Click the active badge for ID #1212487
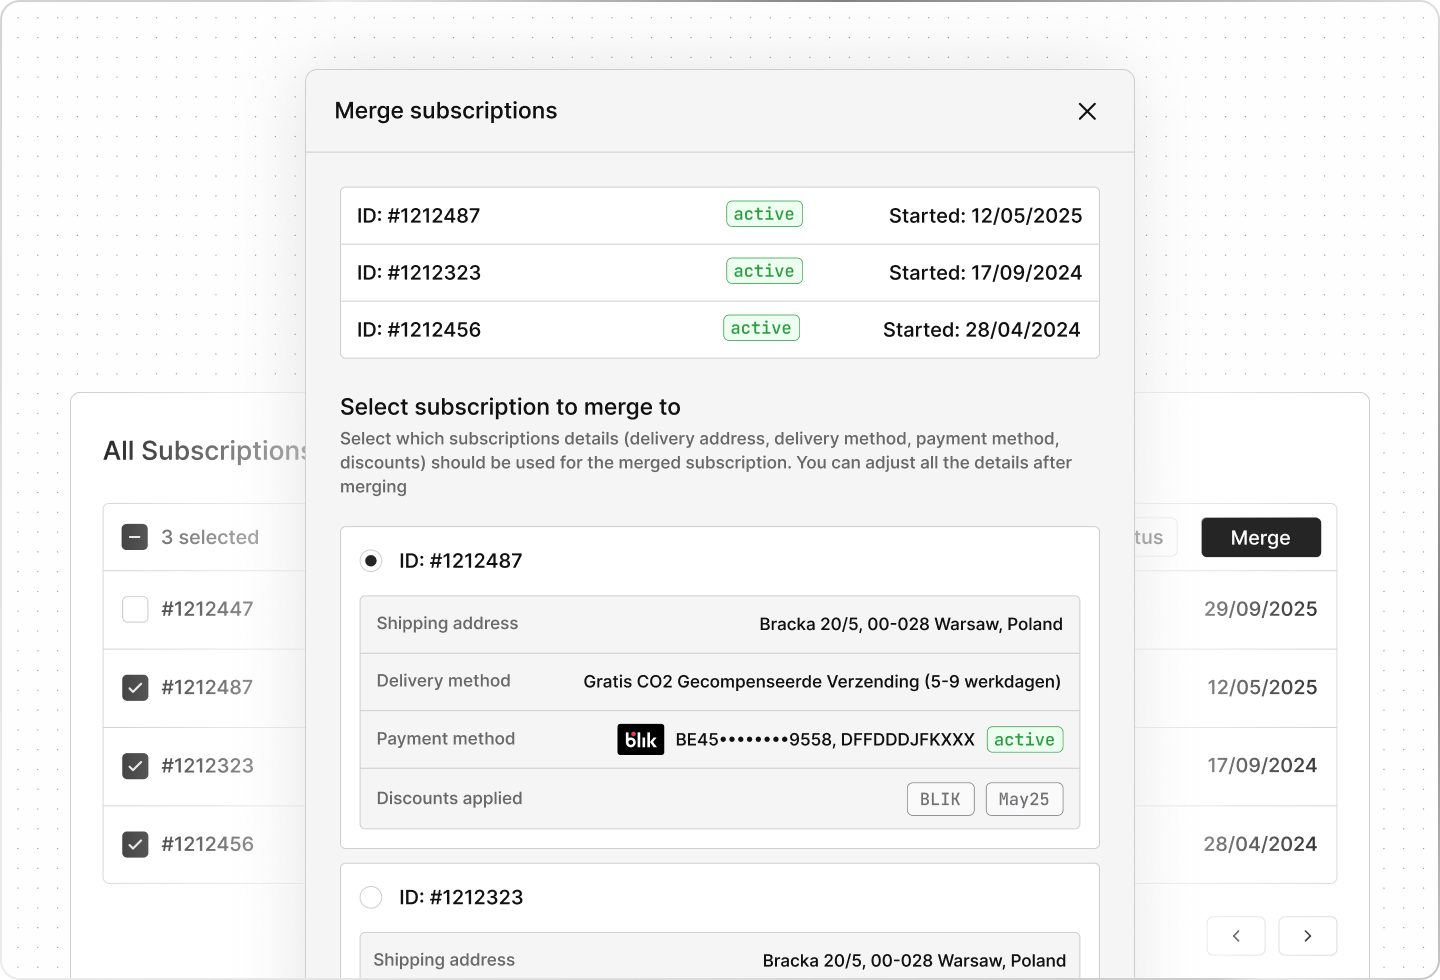 764,214
